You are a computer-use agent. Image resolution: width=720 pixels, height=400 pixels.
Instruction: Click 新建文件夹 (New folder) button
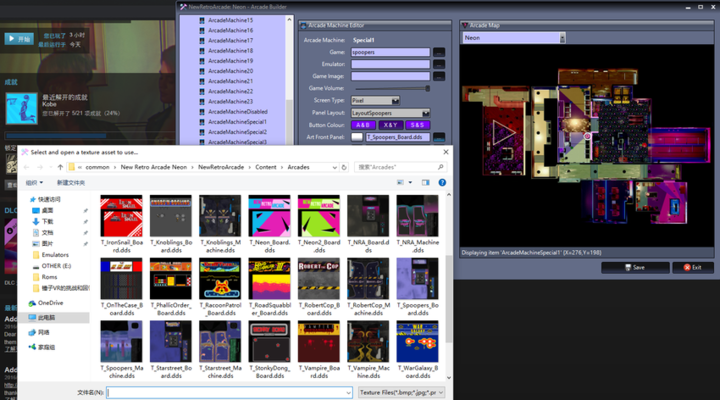pos(71,183)
